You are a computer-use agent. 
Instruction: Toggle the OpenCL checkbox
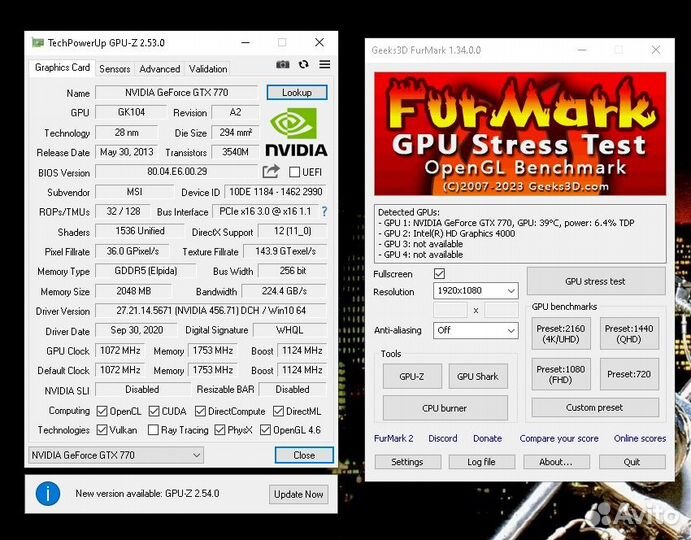pos(102,411)
